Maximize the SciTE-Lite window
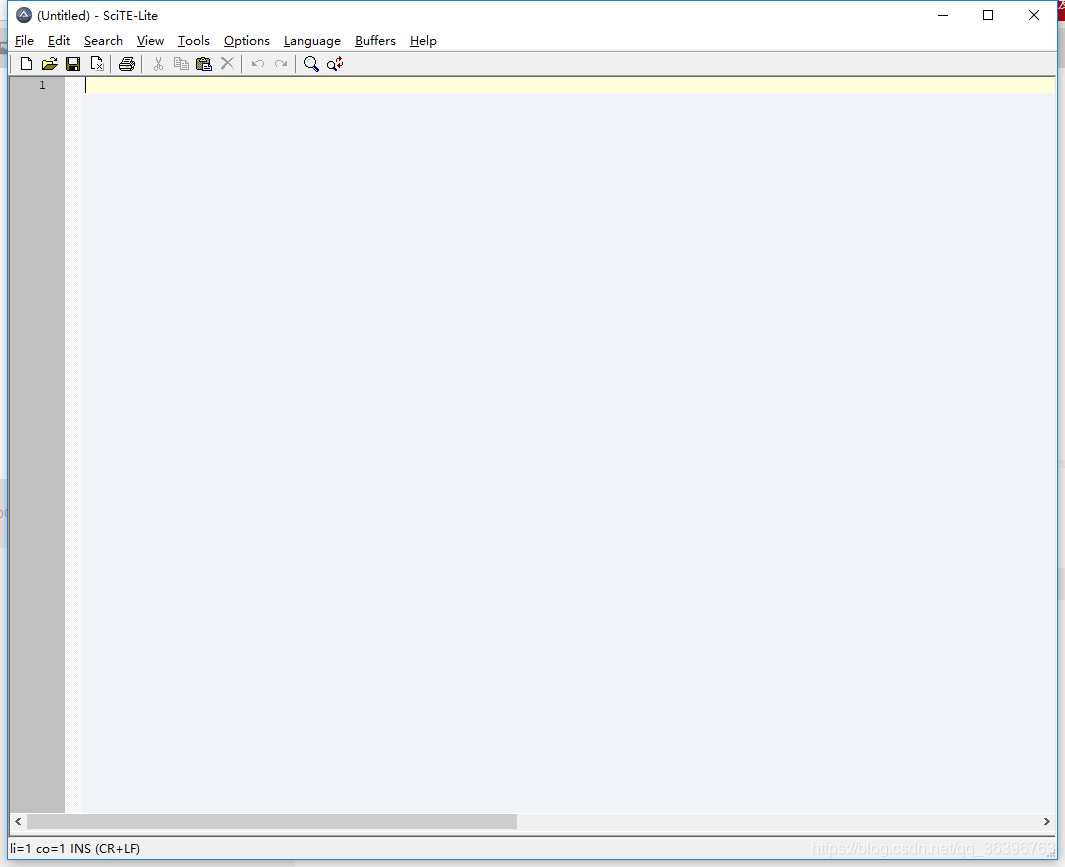The width and height of the screenshot is (1065, 867). 988,15
